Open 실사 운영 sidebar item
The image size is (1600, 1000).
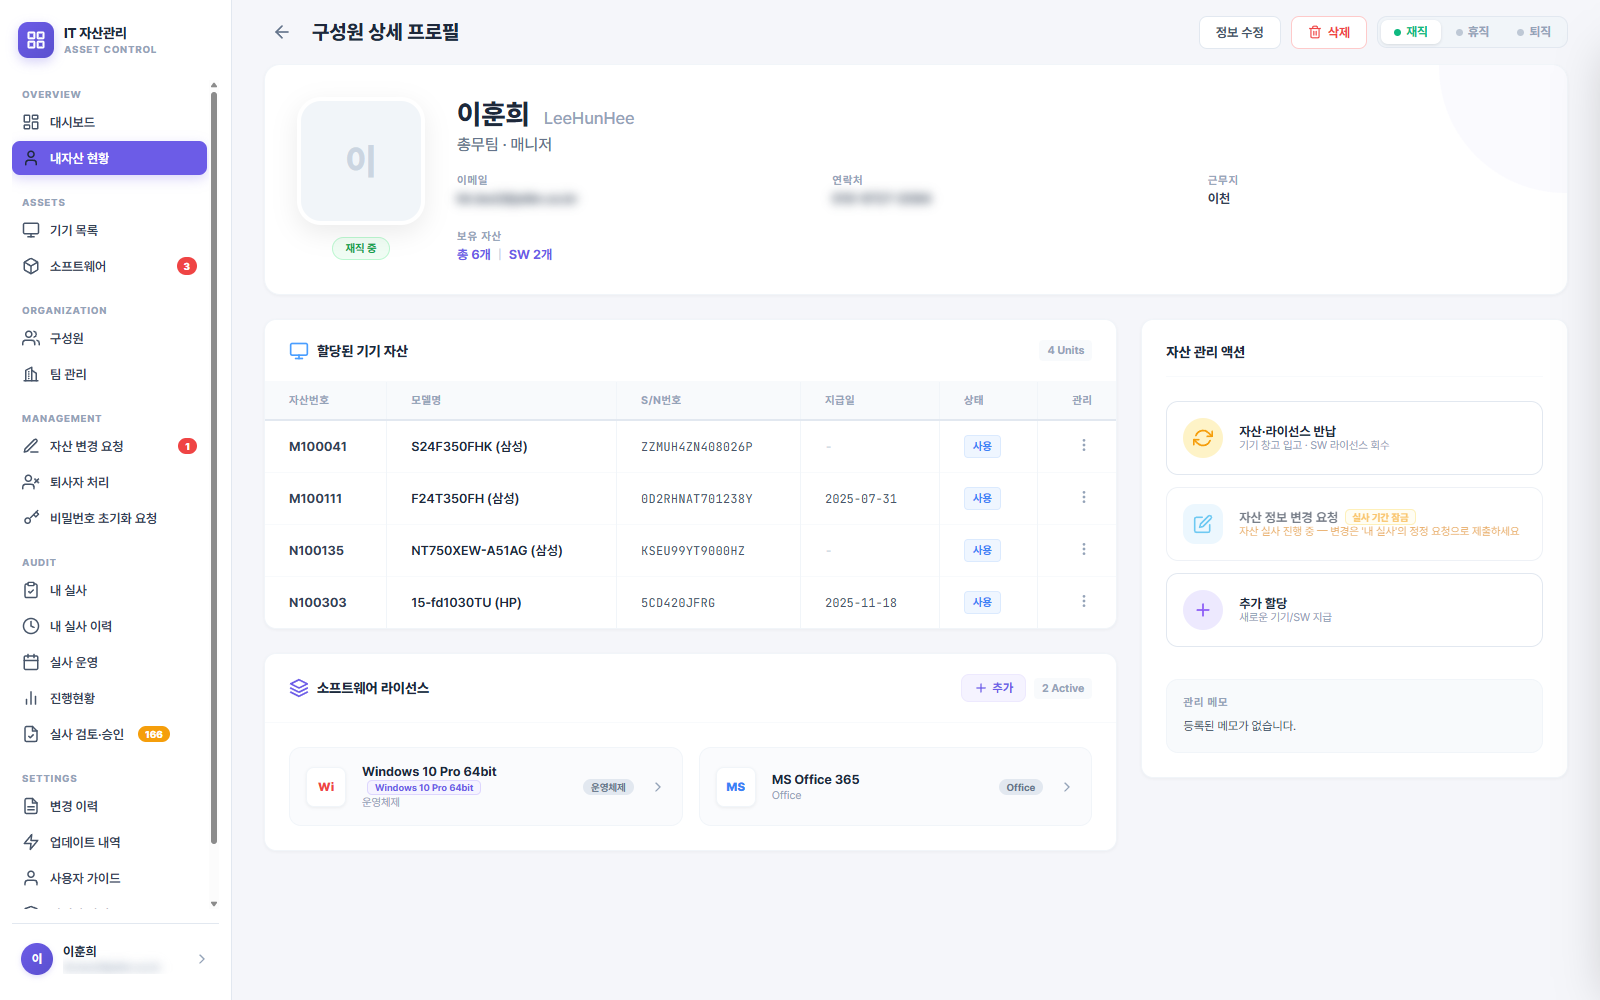tap(109, 662)
